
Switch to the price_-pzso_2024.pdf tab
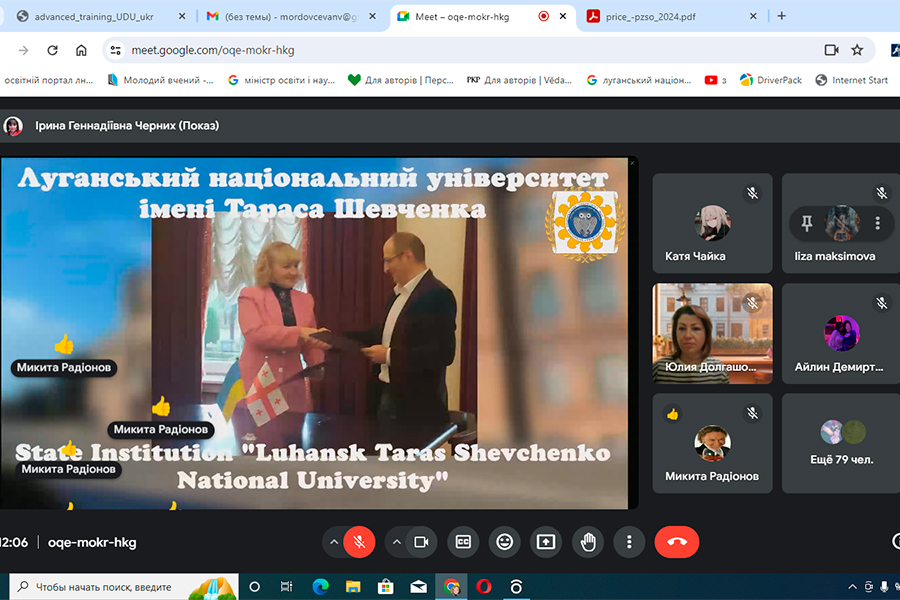point(666,16)
